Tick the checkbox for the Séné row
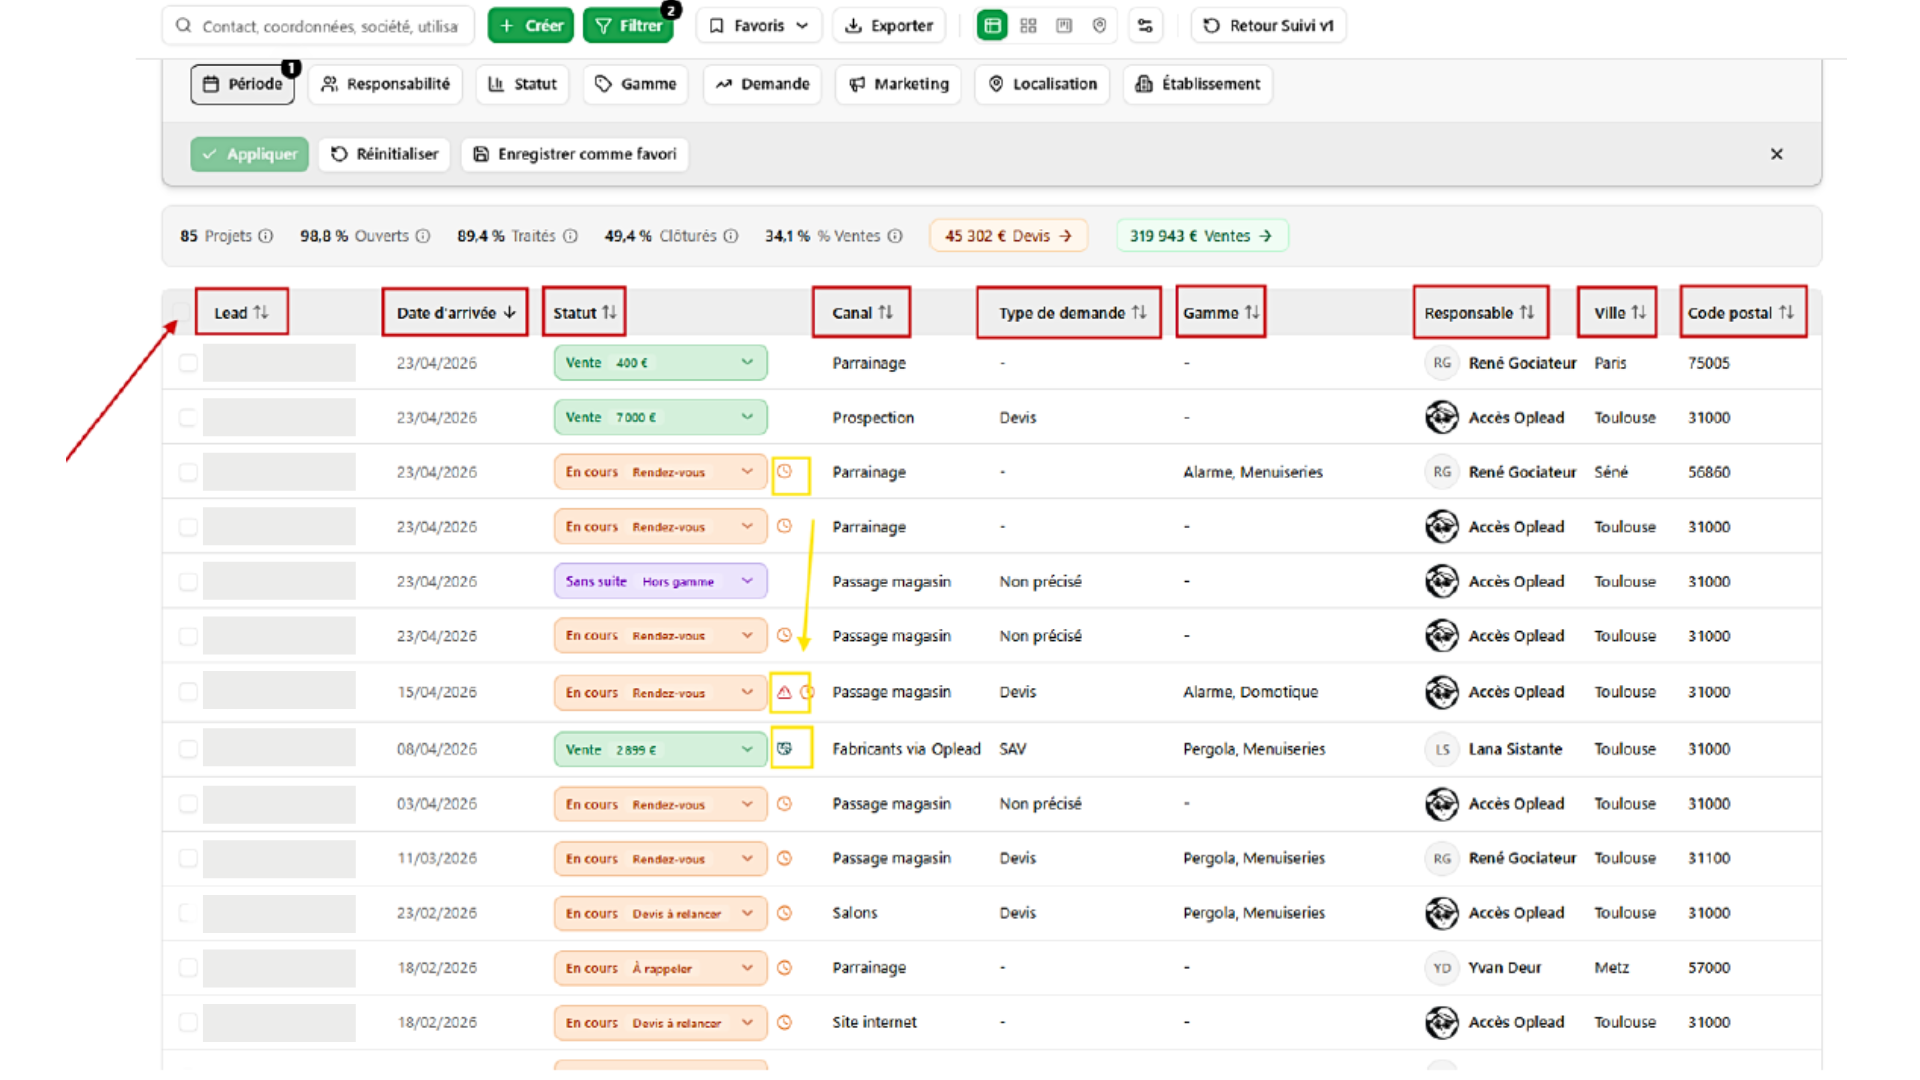The image size is (1920, 1080). pos(188,472)
